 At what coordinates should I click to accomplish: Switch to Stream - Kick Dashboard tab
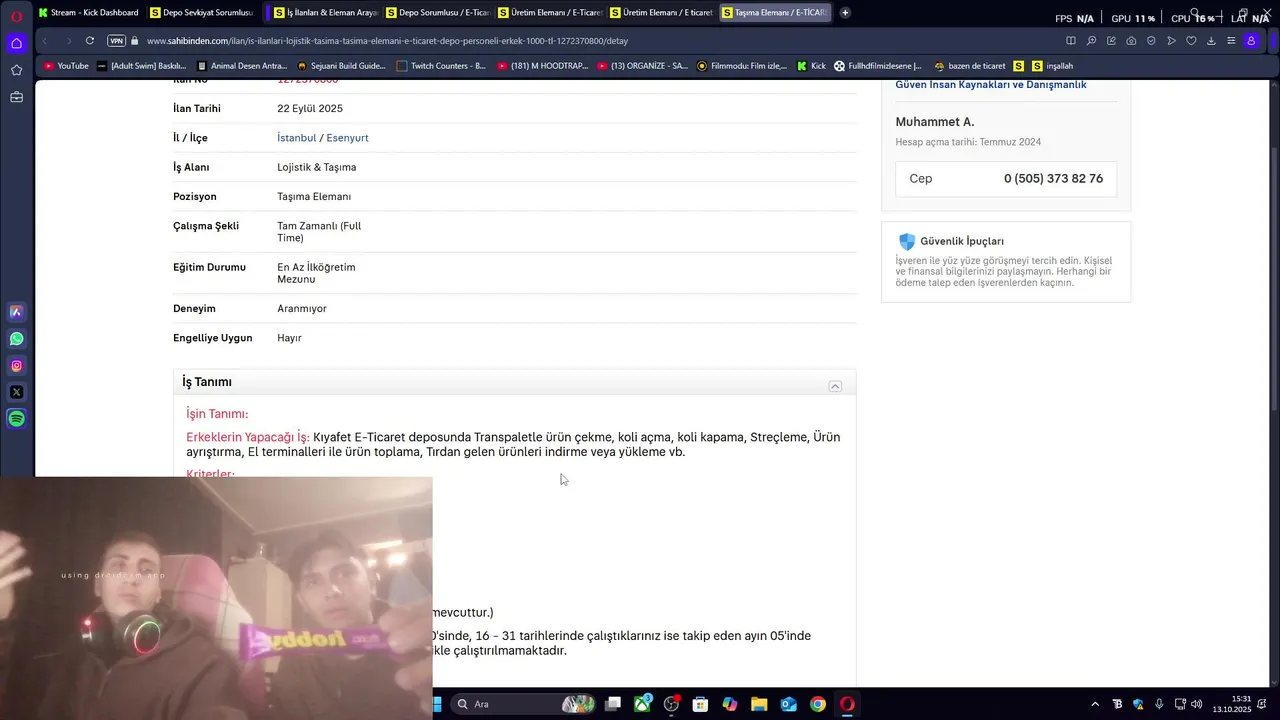point(88,13)
